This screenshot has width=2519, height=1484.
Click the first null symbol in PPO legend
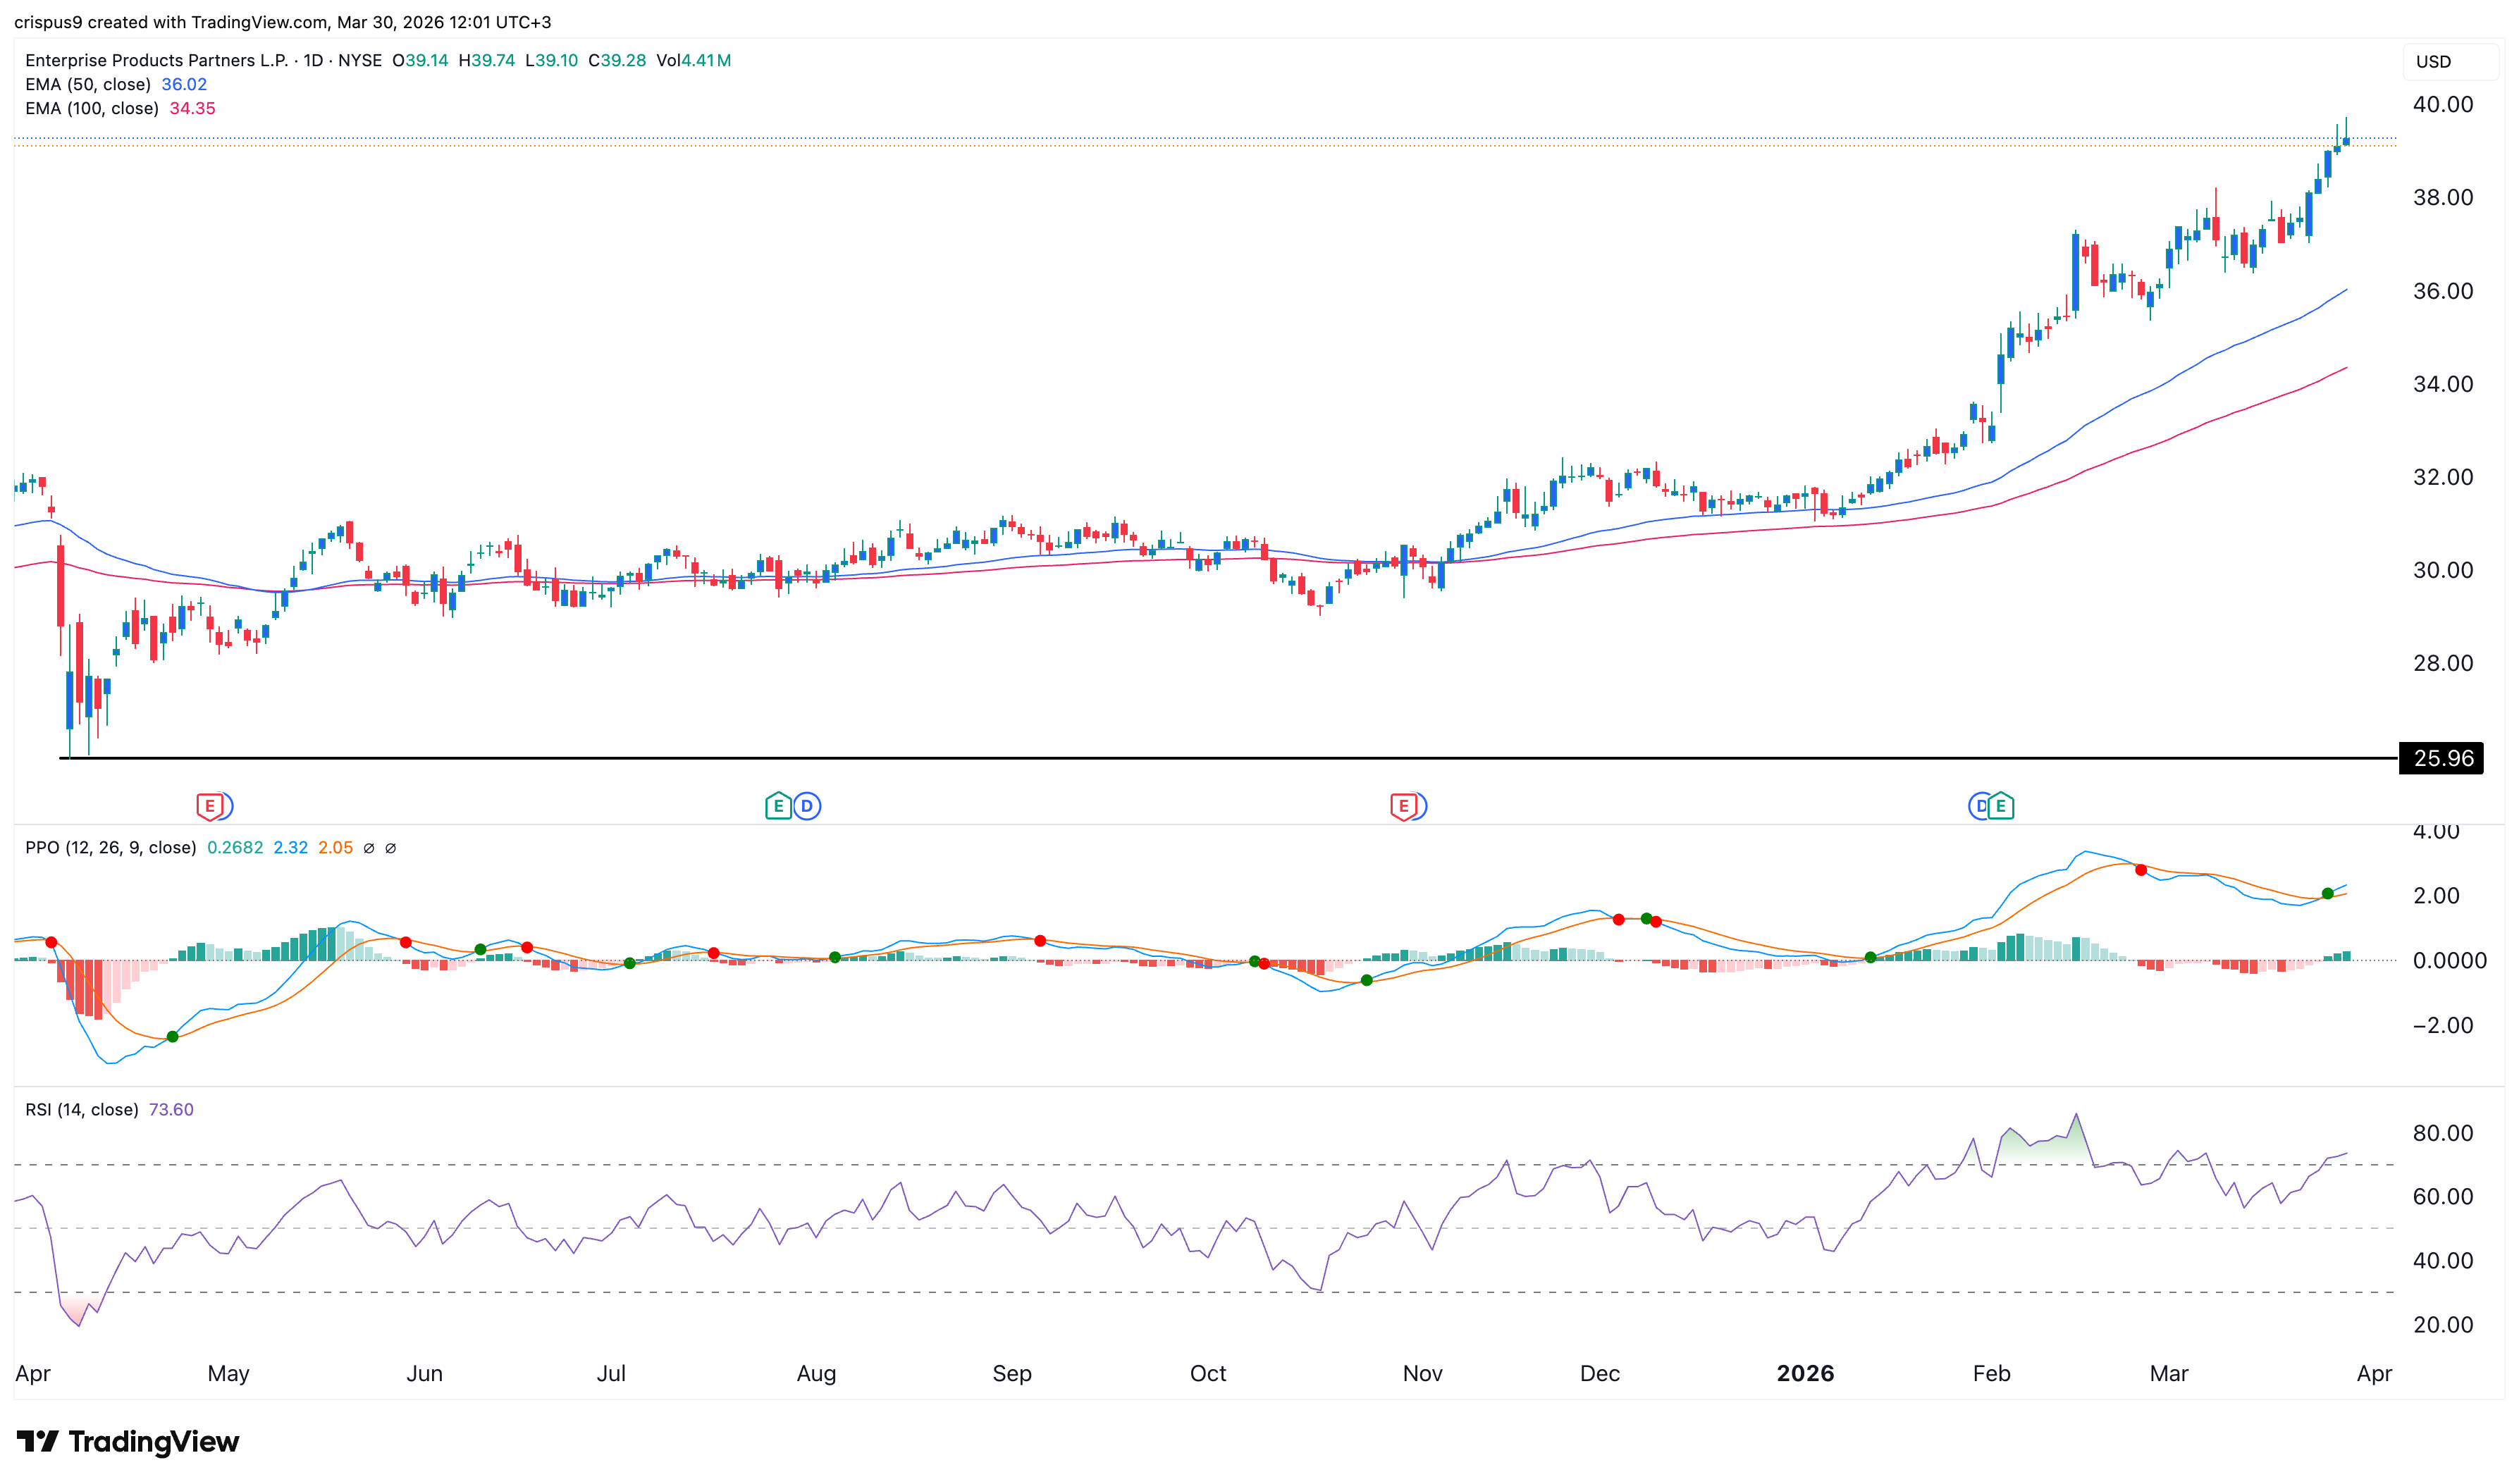tap(369, 849)
